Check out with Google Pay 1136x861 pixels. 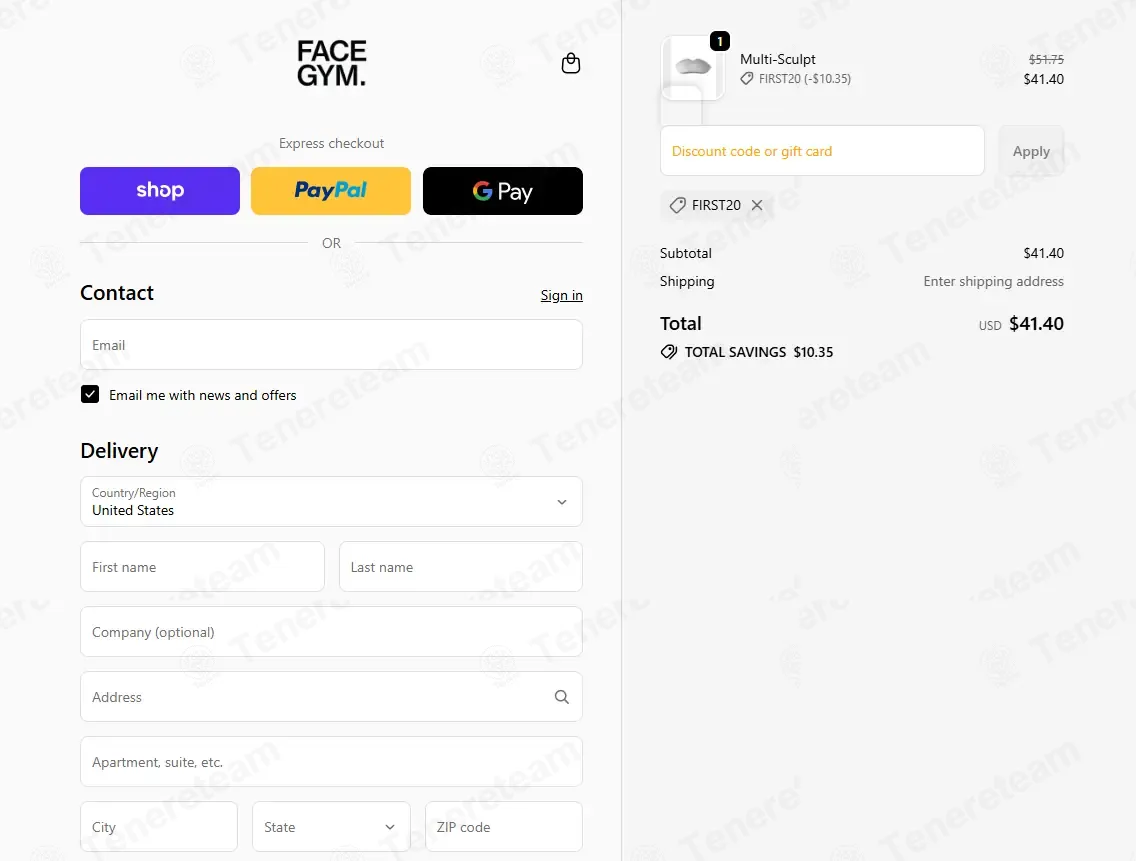[503, 191]
